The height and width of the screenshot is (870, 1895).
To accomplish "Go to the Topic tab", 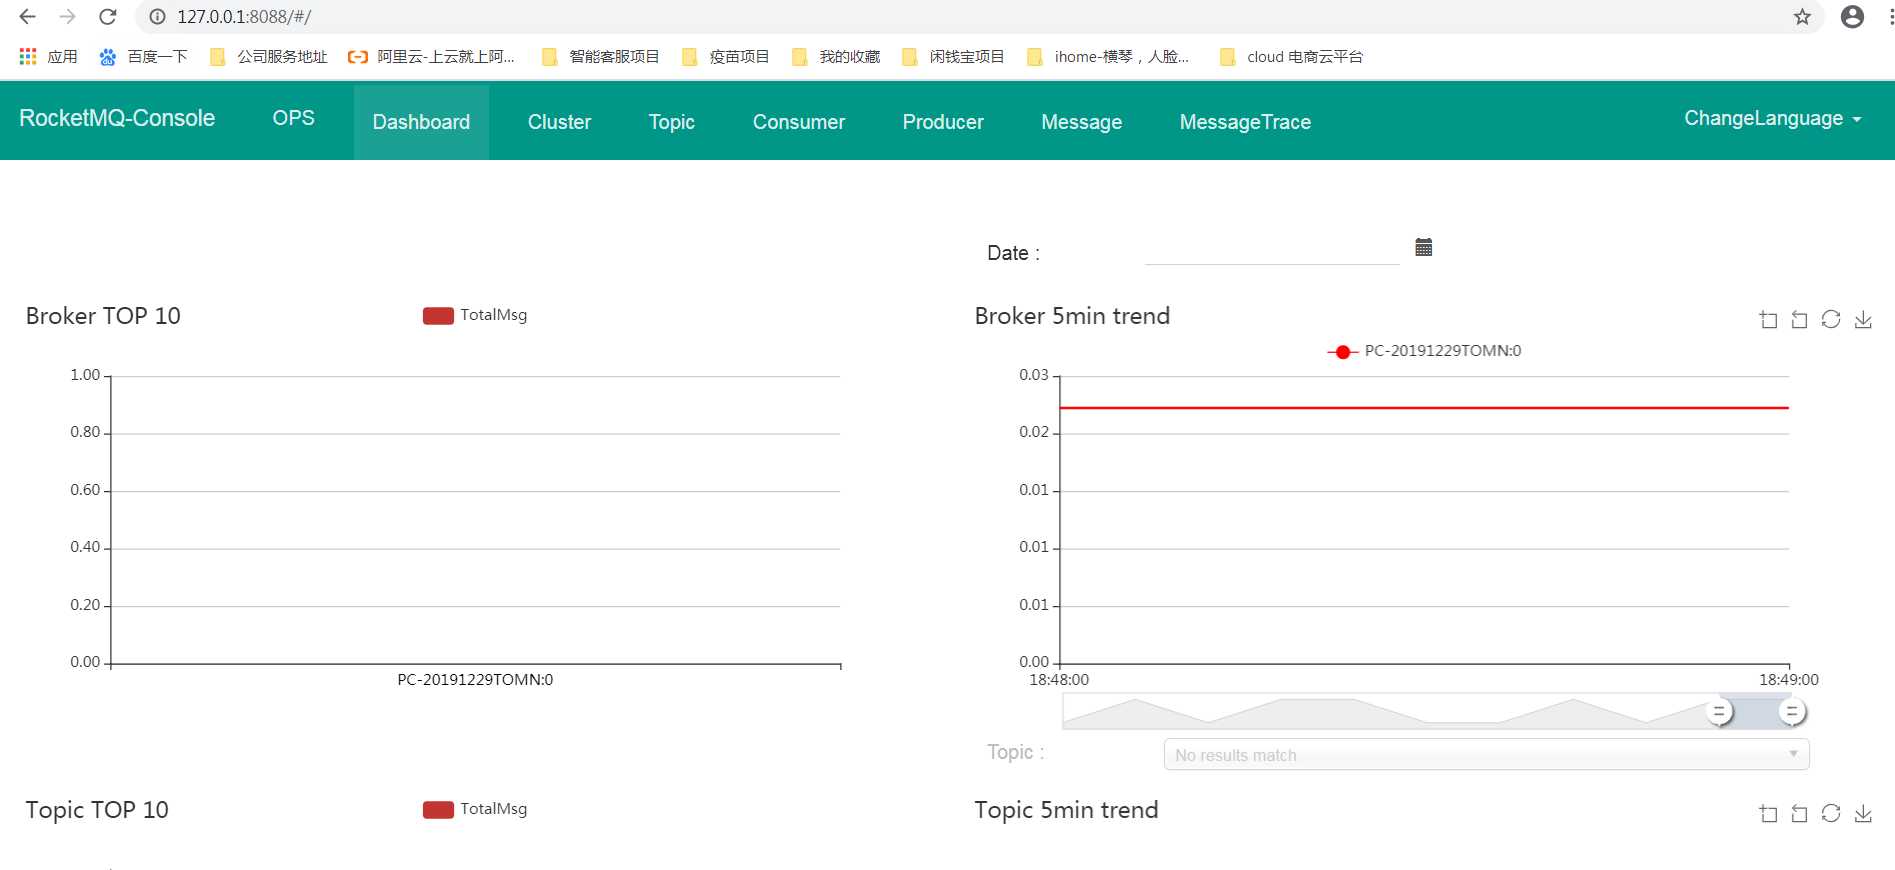I will [671, 122].
